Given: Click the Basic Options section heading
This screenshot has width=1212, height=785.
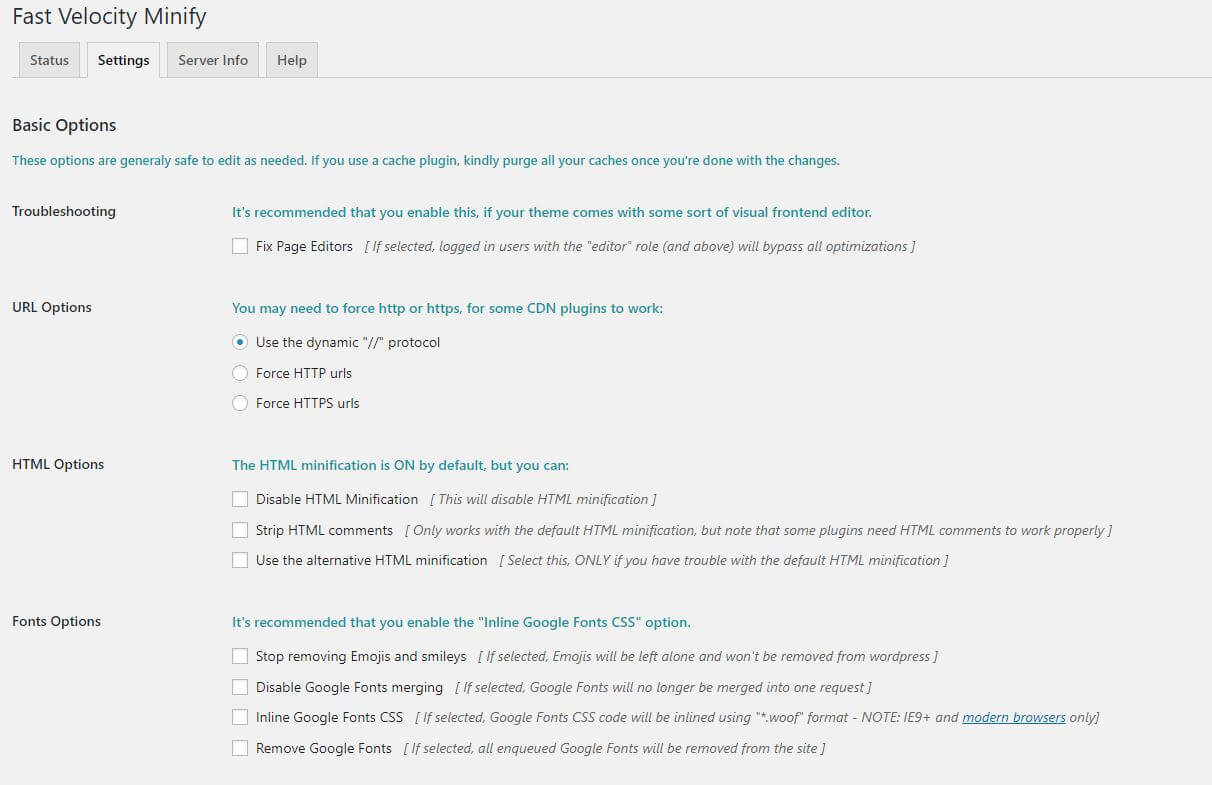Looking at the screenshot, I should pos(64,125).
